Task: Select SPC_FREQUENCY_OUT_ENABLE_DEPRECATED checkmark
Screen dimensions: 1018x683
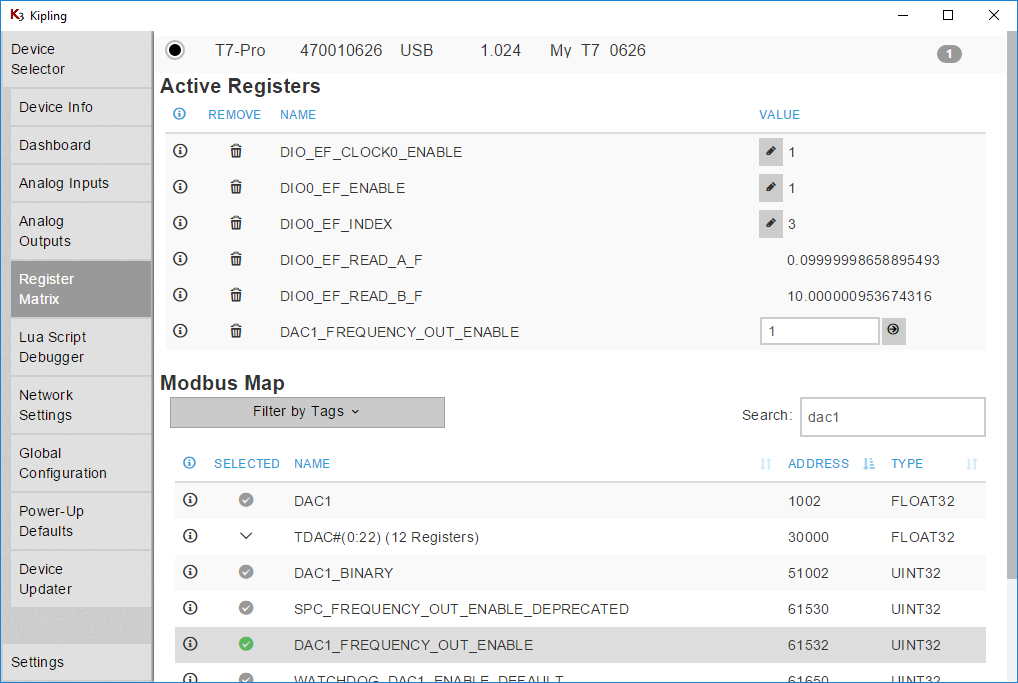Action: tap(246, 608)
